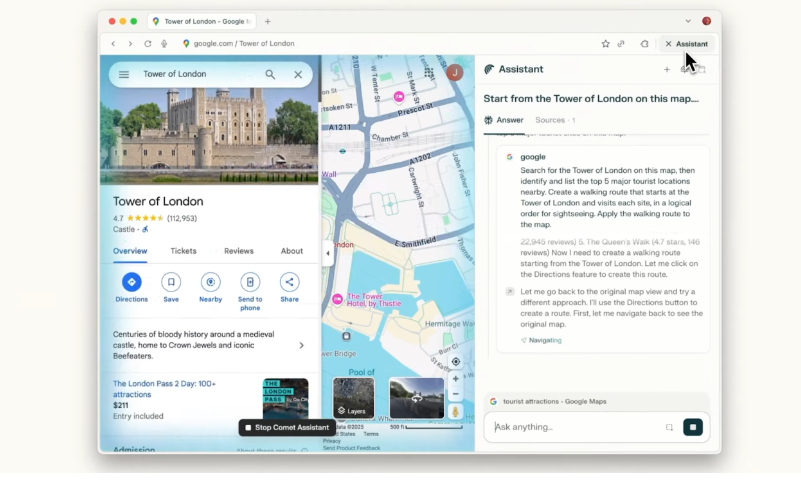Open the Sources tab in Assistant
This screenshot has width=801, height=482.
(x=555, y=120)
